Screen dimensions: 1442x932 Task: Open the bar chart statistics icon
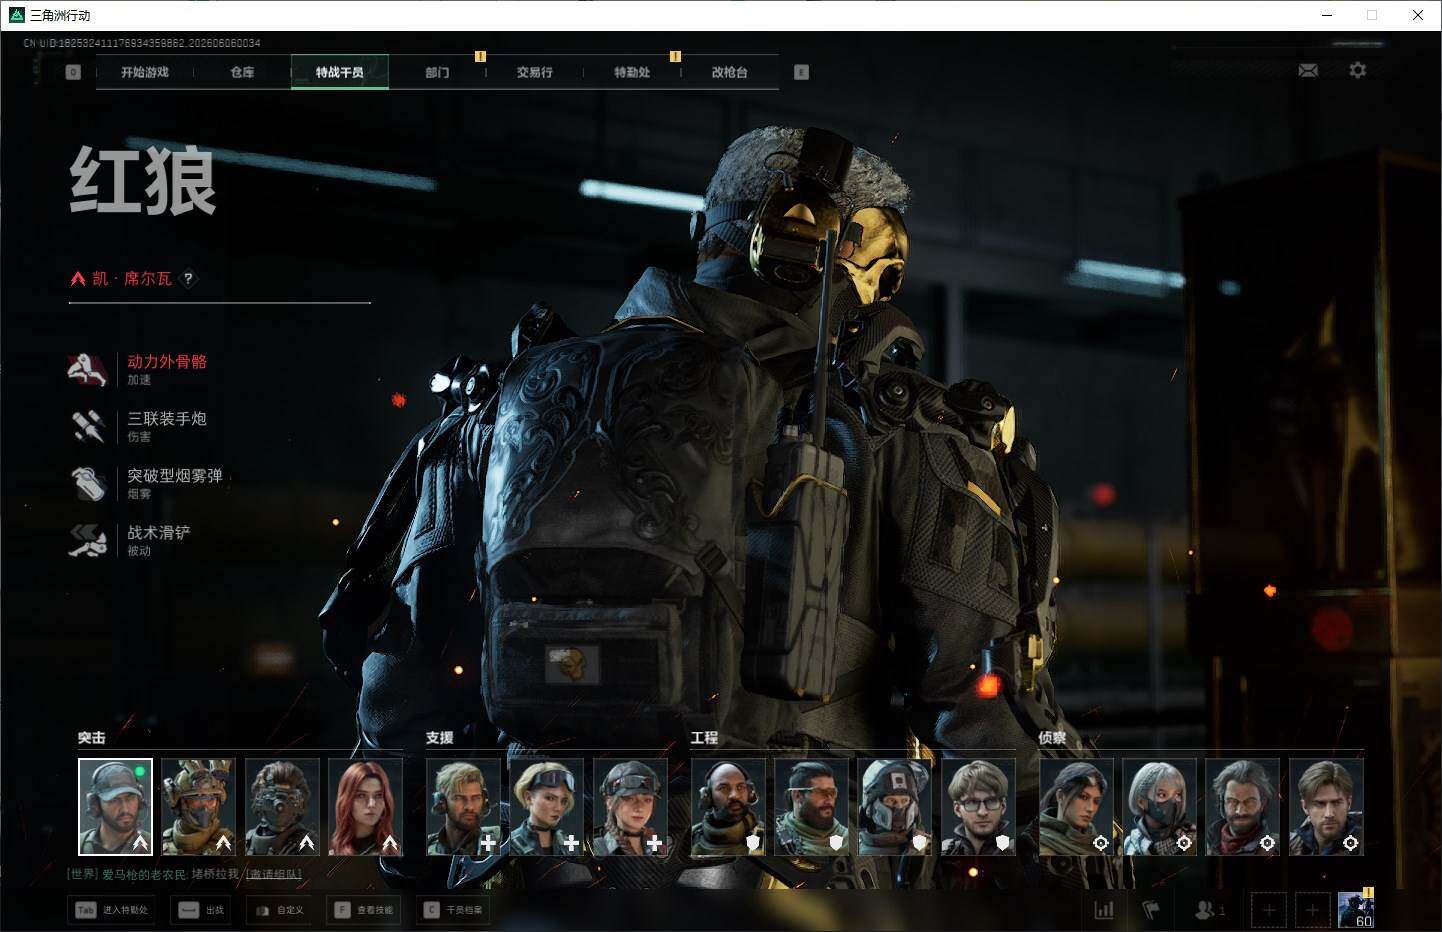1104,910
